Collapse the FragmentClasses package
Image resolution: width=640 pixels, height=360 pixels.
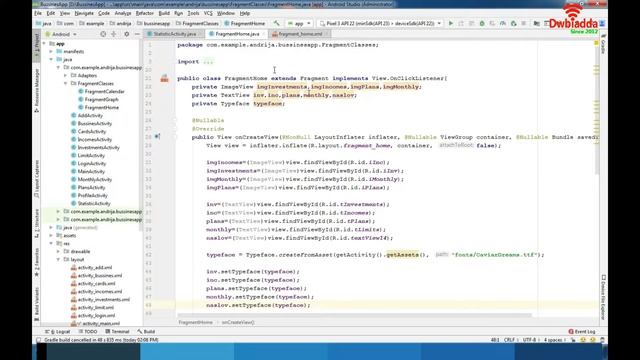click(65, 83)
